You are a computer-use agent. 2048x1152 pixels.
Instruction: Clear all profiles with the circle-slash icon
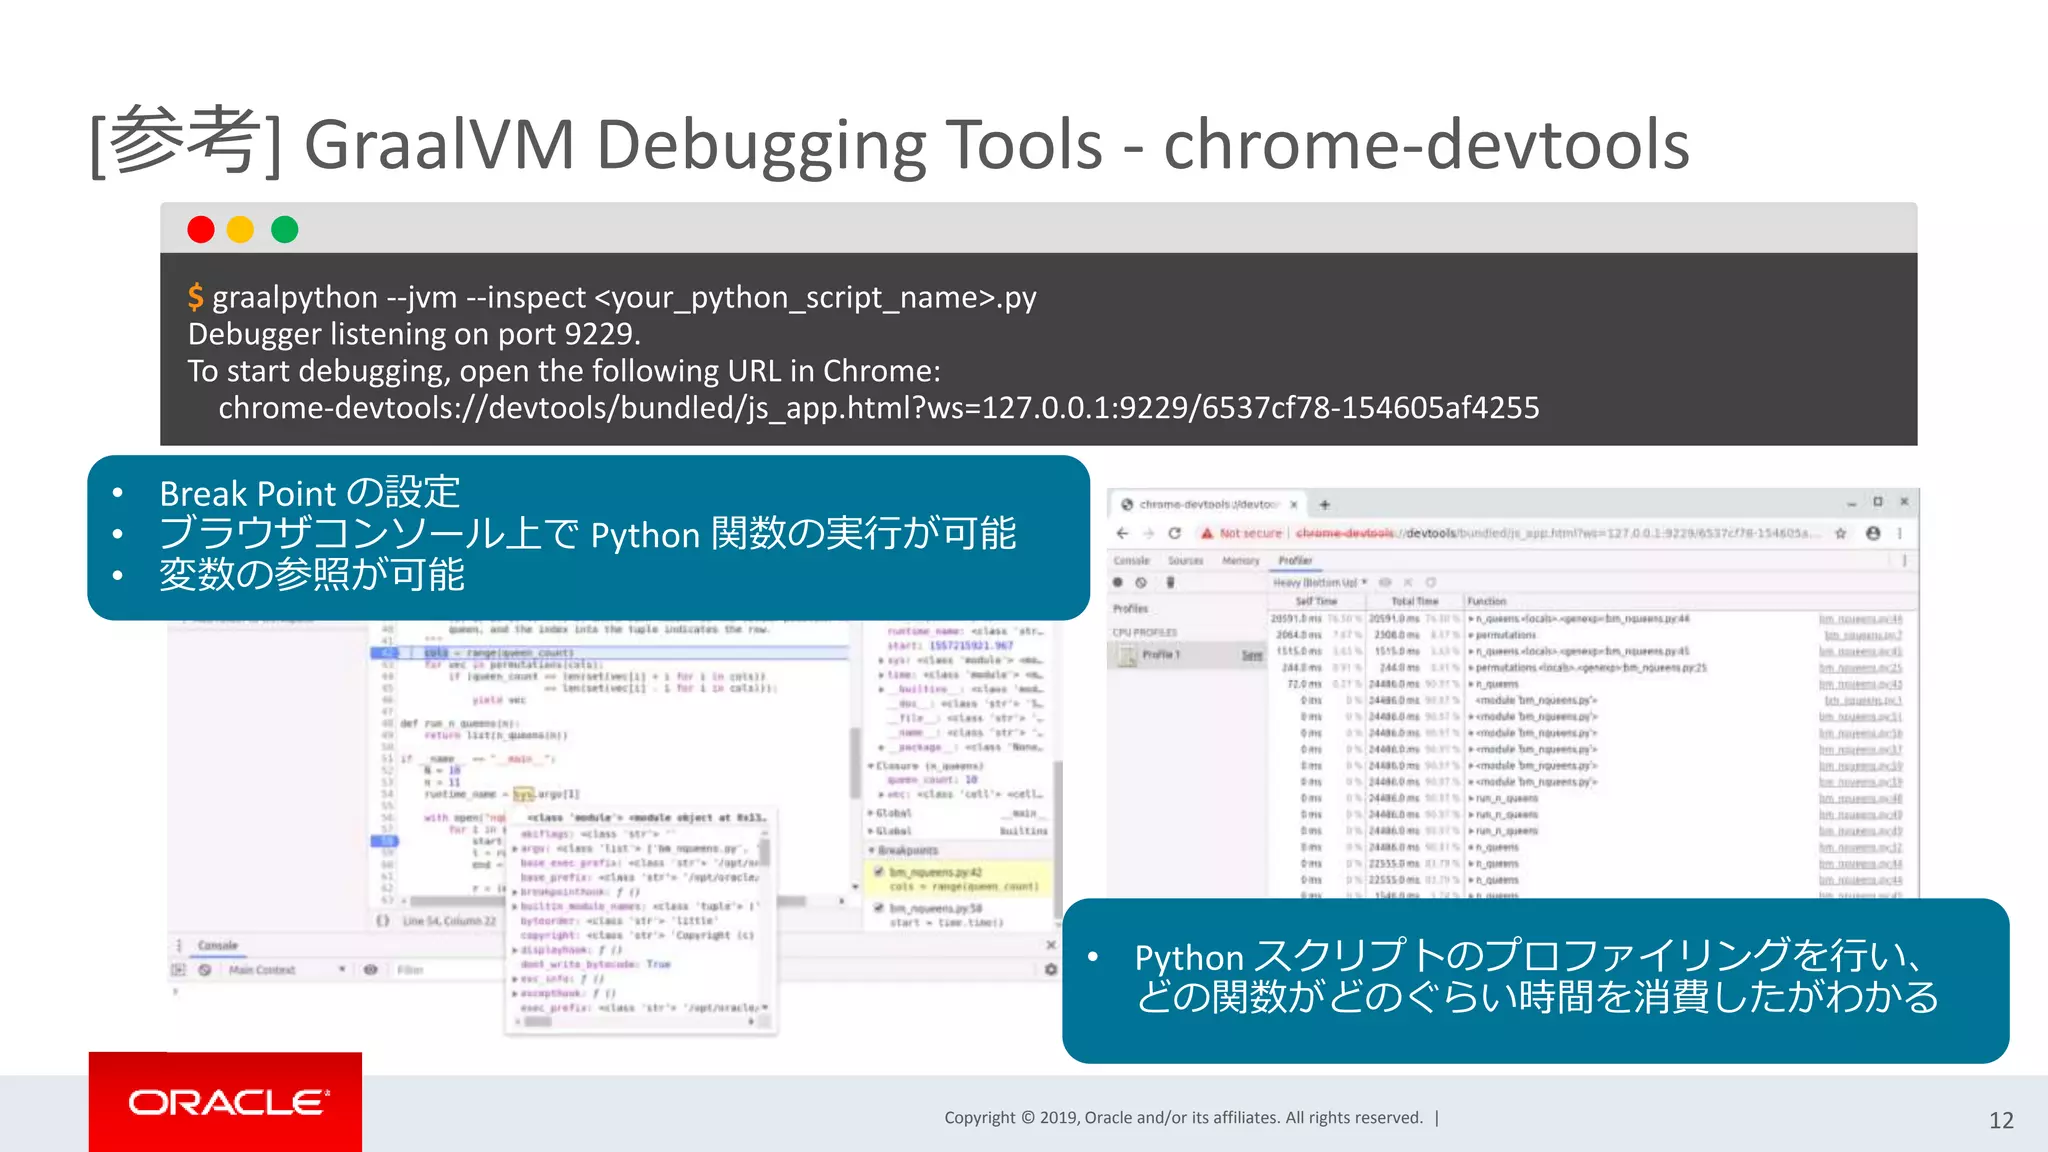click(x=1141, y=582)
